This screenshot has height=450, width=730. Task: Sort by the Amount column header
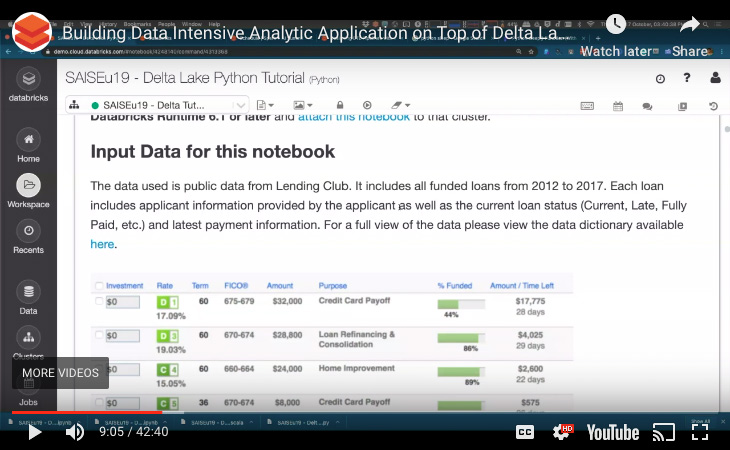click(x=280, y=285)
